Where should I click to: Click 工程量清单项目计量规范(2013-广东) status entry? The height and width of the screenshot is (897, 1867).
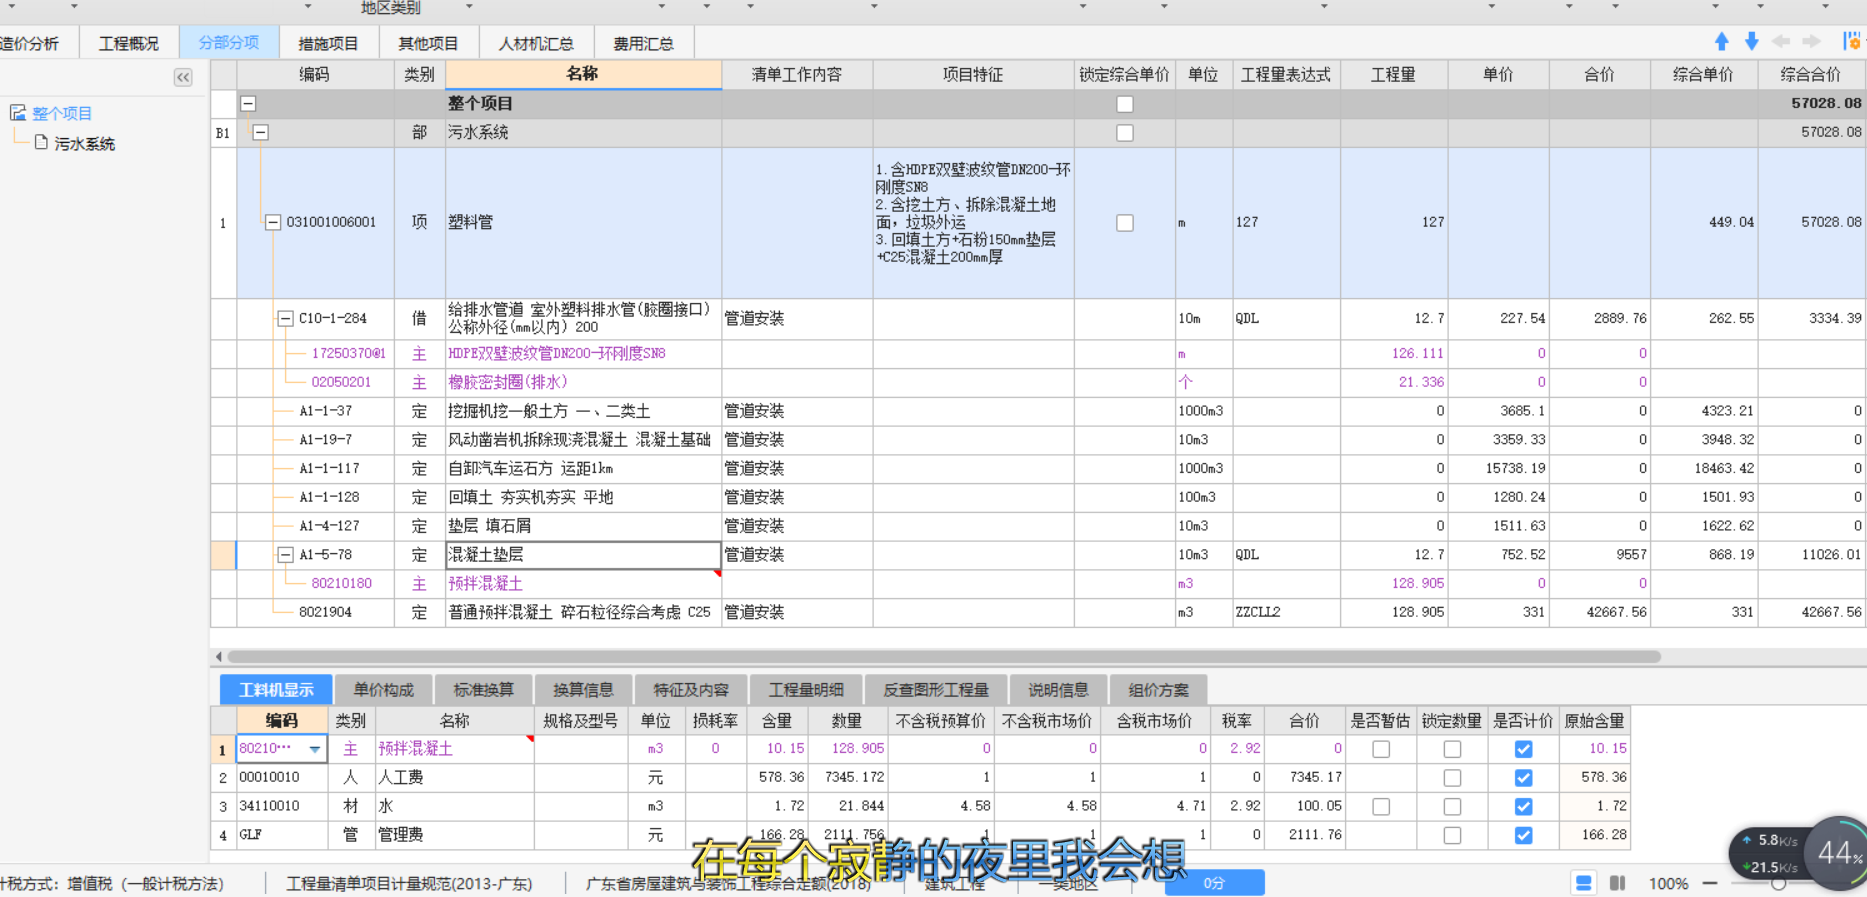pos(409,884)
